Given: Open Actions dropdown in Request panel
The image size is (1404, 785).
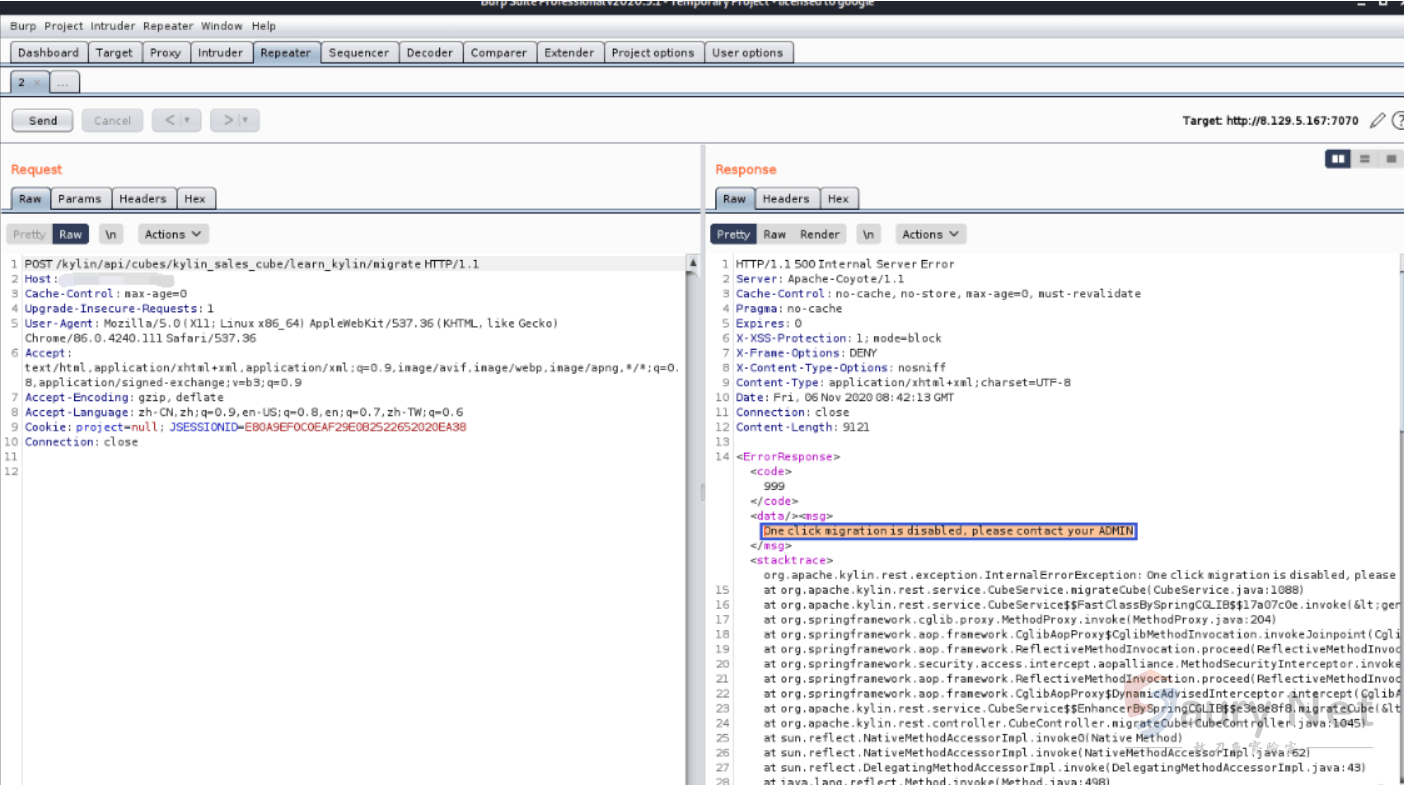Looking at the screenshot, I should (x=173, y=234).
